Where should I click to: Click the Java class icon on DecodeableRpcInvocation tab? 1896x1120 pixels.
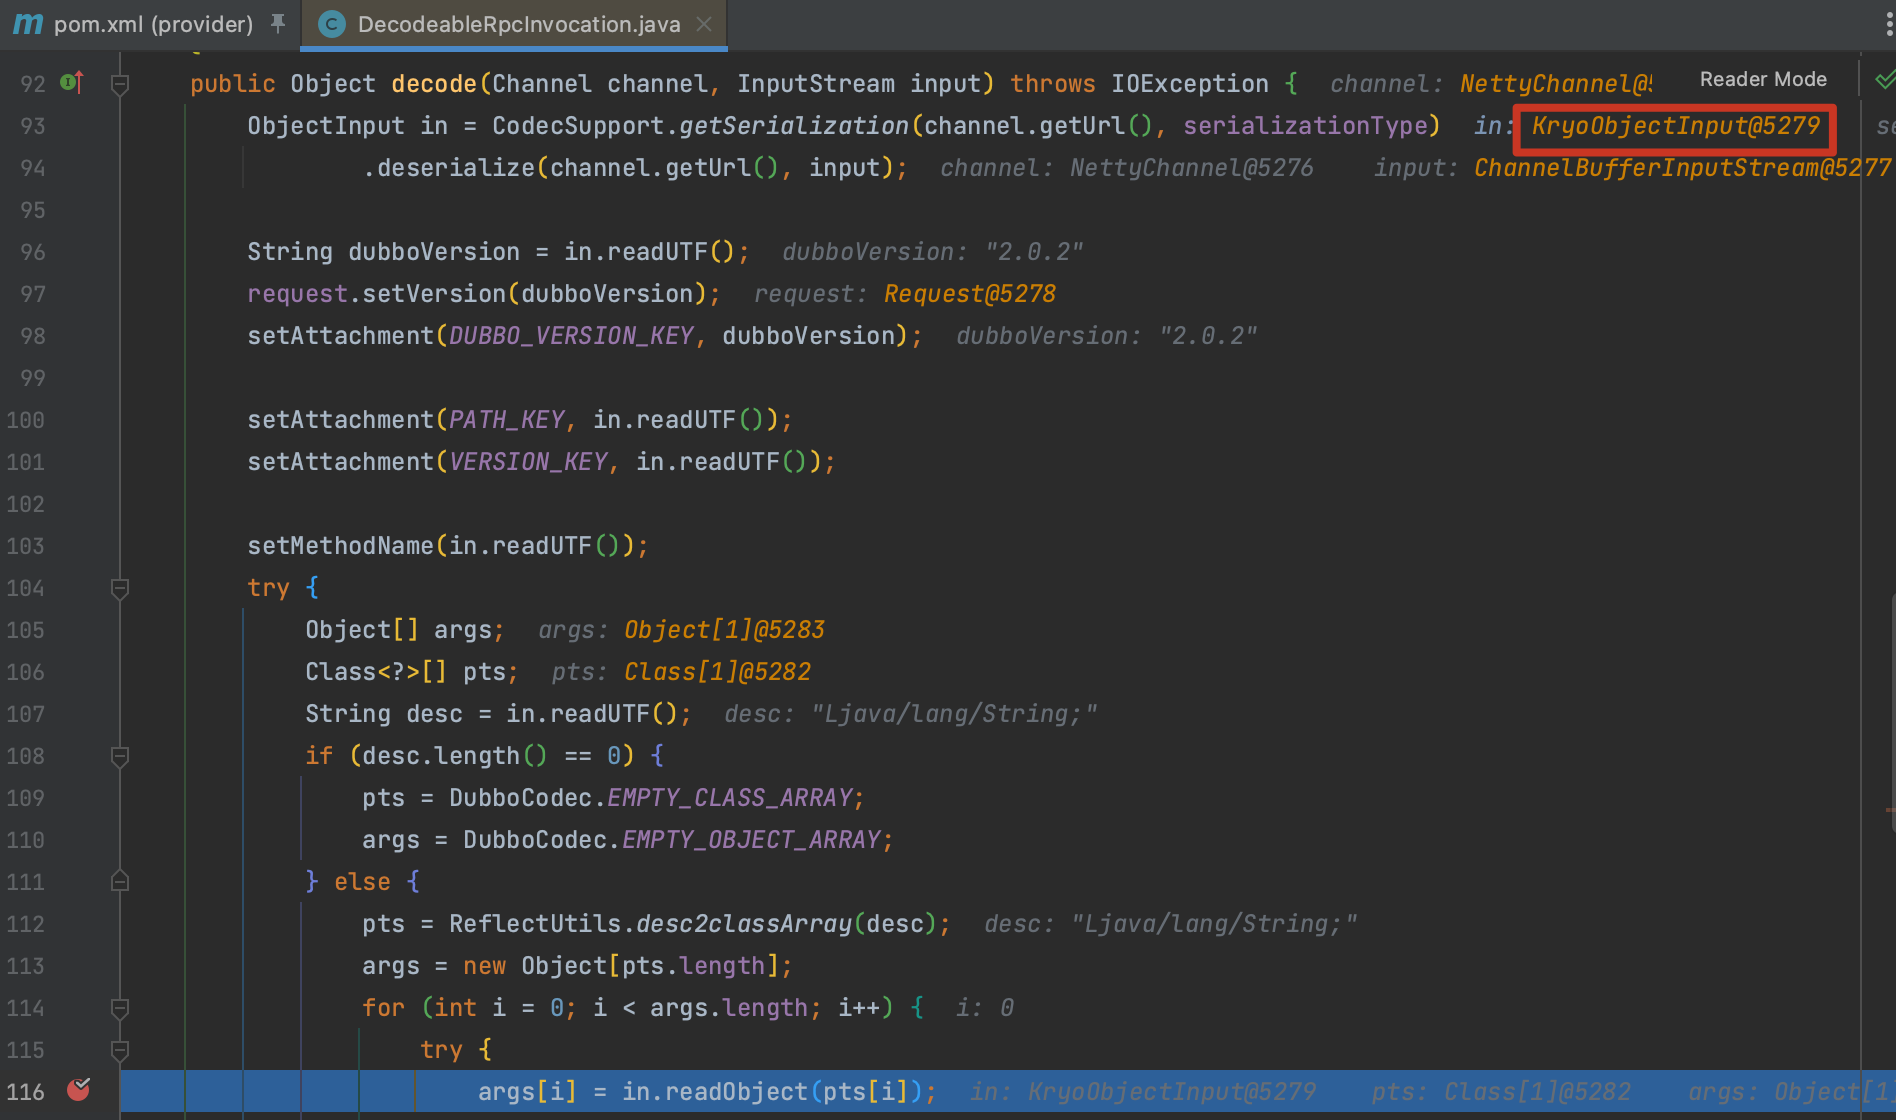pyautogui.click(x=332, y=24)
